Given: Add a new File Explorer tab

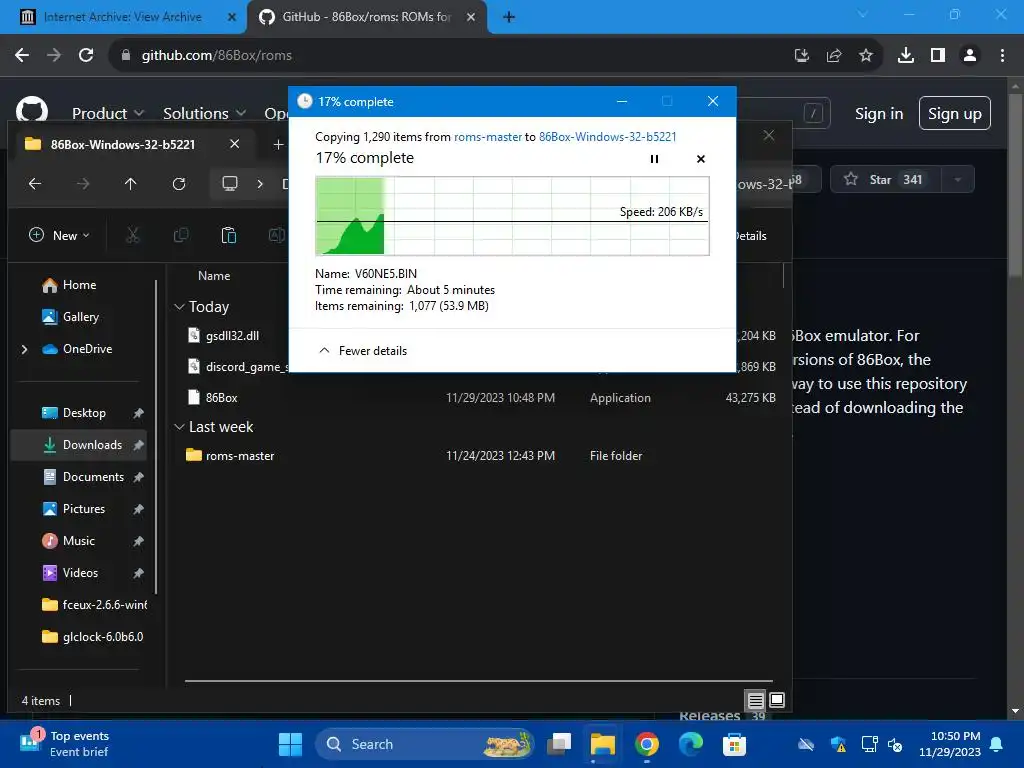Looking at the screenshot, I should tap(278, 144).
